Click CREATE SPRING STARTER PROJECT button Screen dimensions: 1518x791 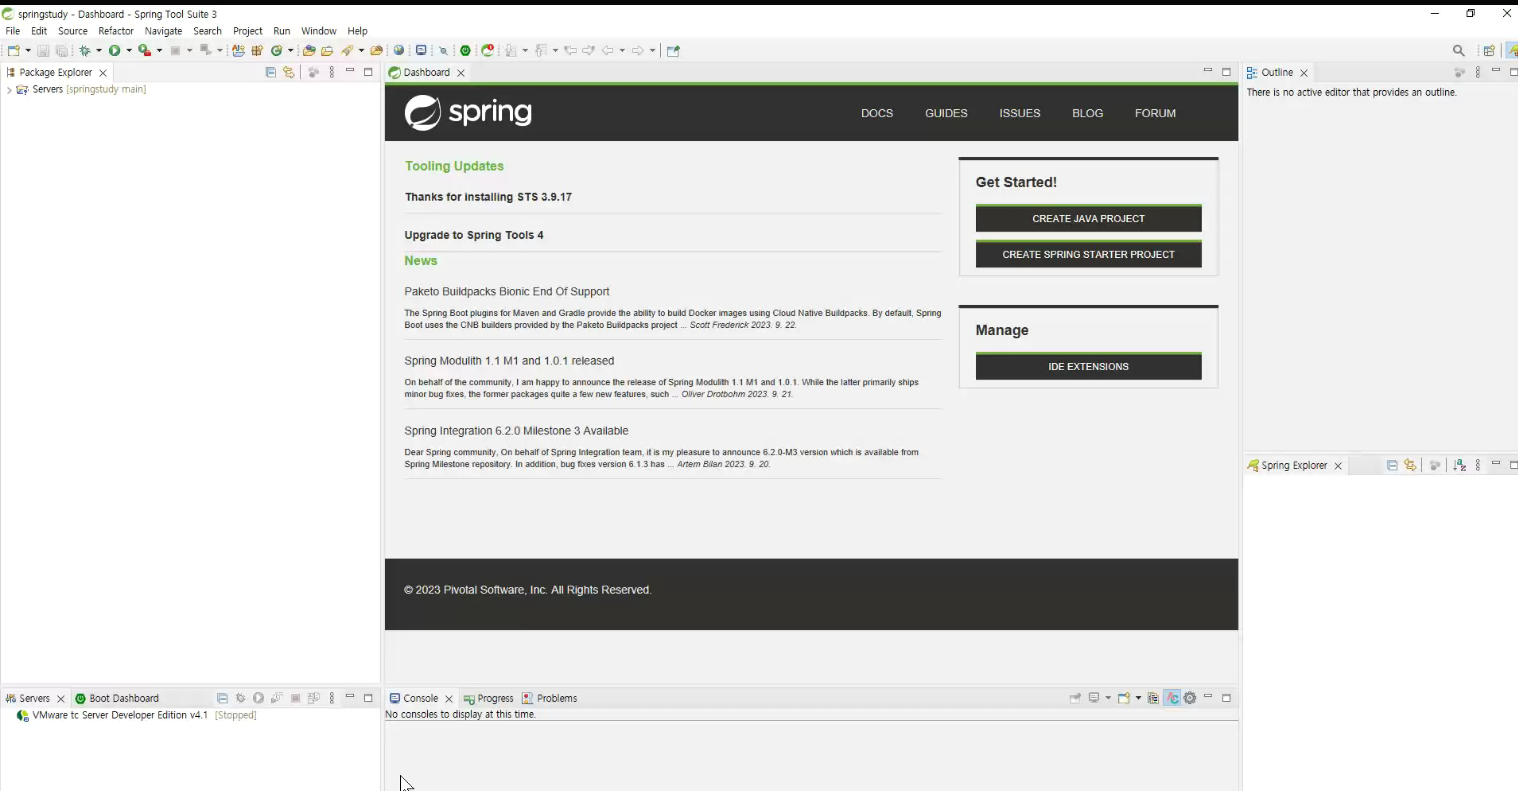[x=1088, y=254]
